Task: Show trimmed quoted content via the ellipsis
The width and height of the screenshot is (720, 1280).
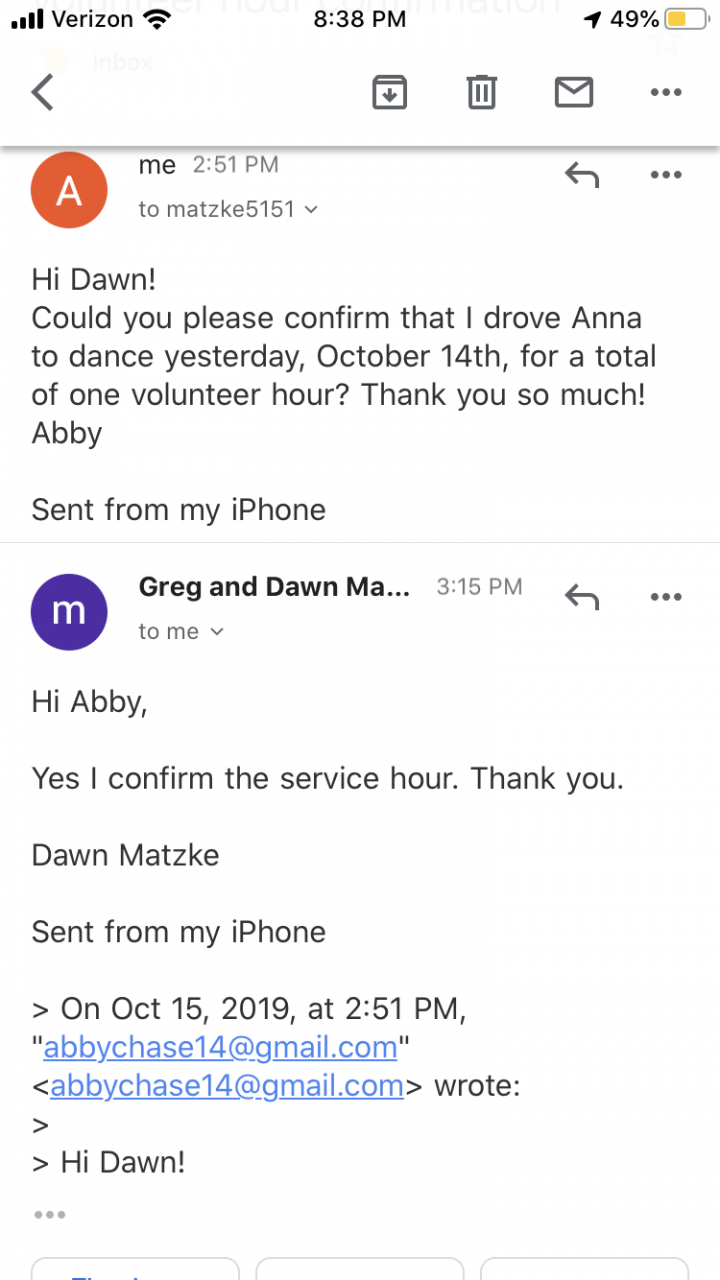Action: click(49, 1215)
